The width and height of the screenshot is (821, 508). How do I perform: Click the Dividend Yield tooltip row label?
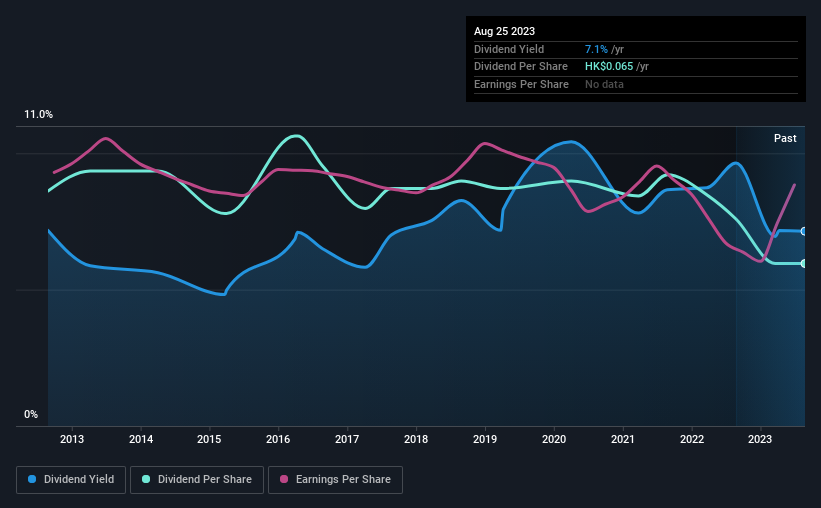coord(509,49)
